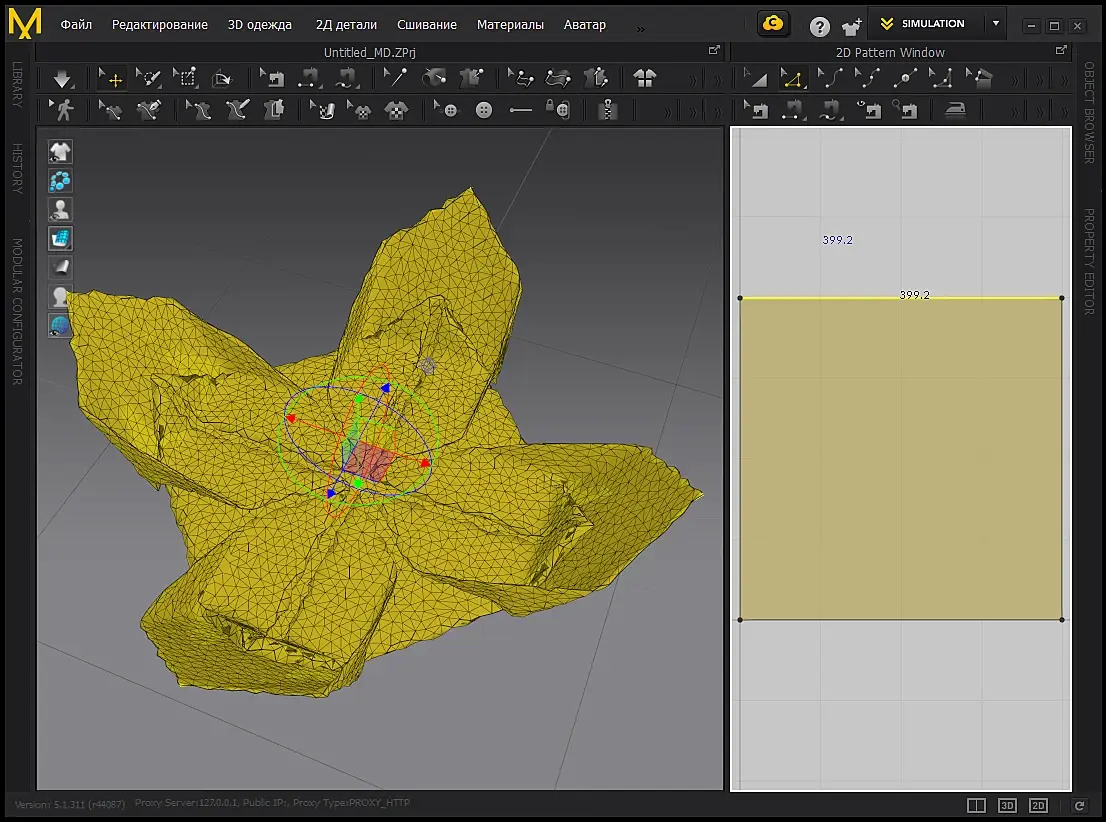Image resolution: width=1106 pixels, height=822 pixels.
Task: Click the 3D view layout button
Action: [1007, 805]
